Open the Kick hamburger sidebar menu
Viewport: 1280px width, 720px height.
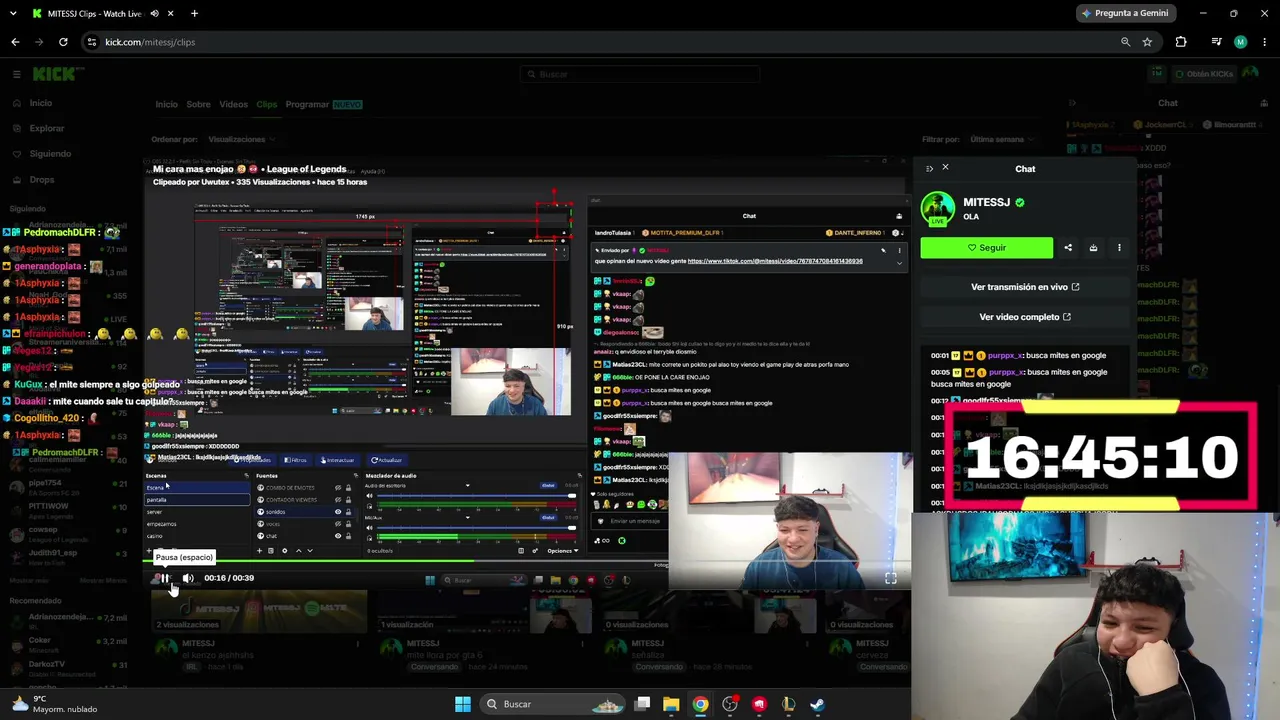(17, 74)
